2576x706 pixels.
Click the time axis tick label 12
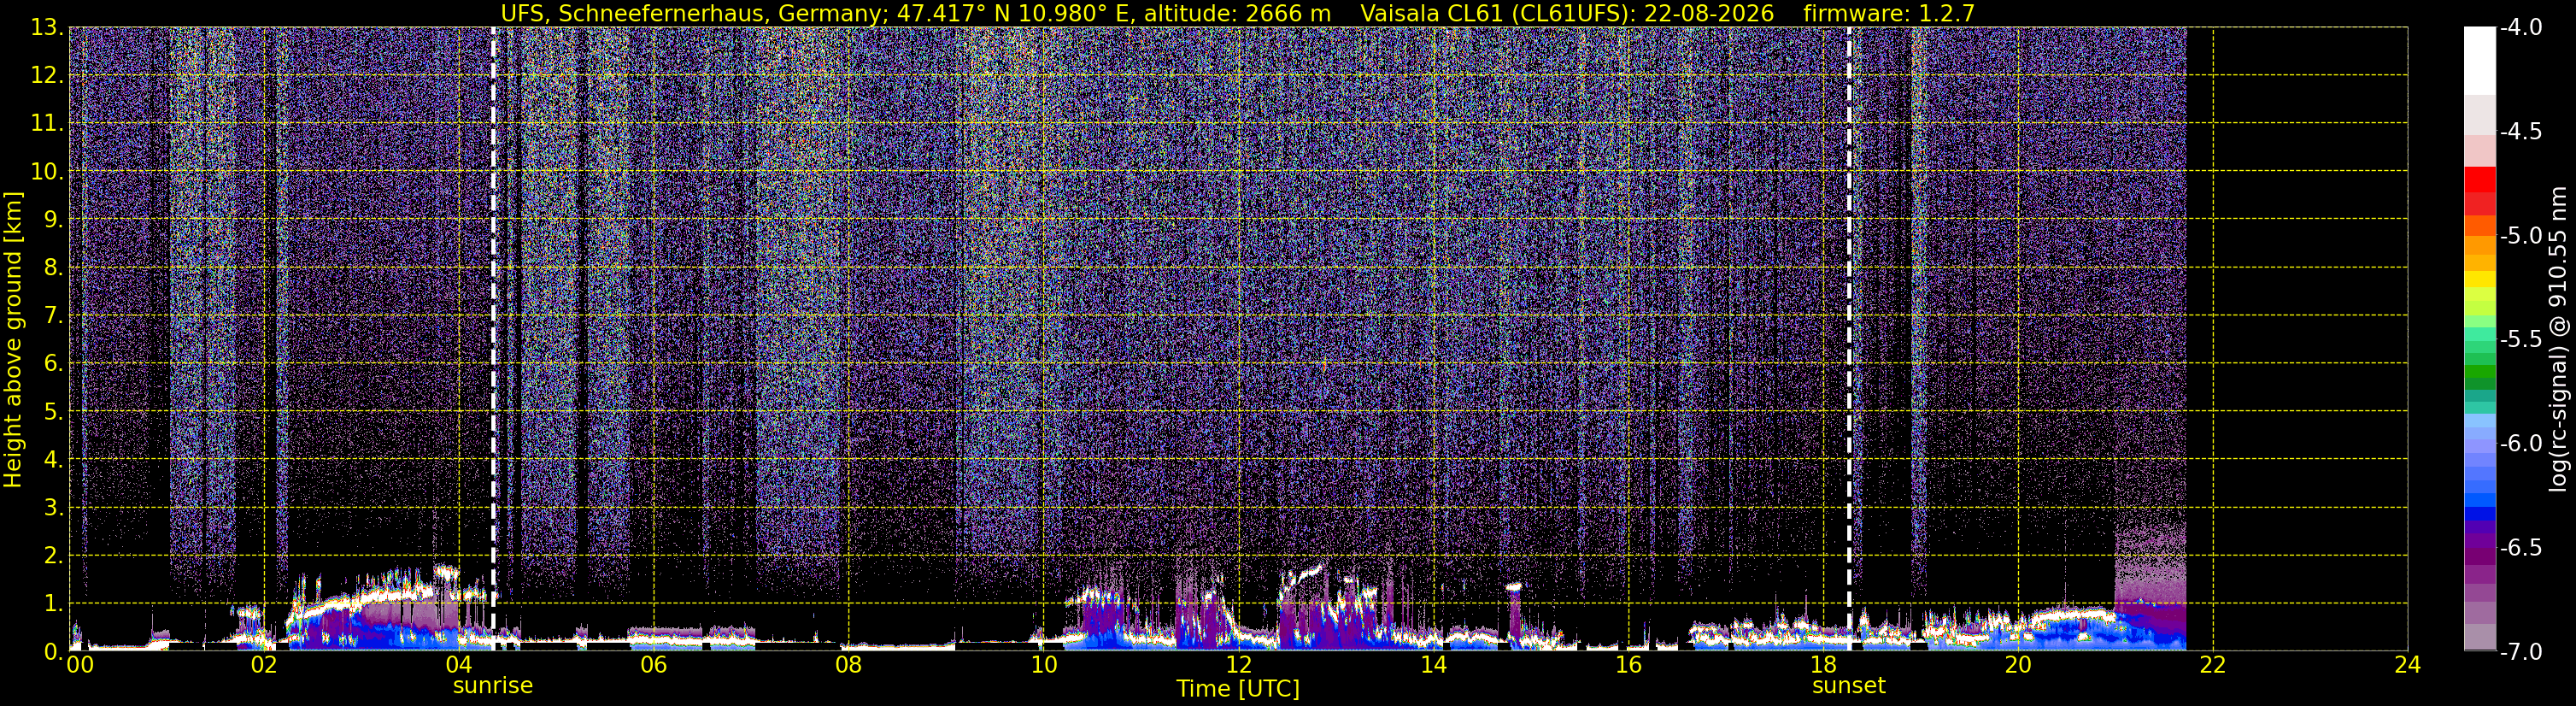tap(1239, 666)
